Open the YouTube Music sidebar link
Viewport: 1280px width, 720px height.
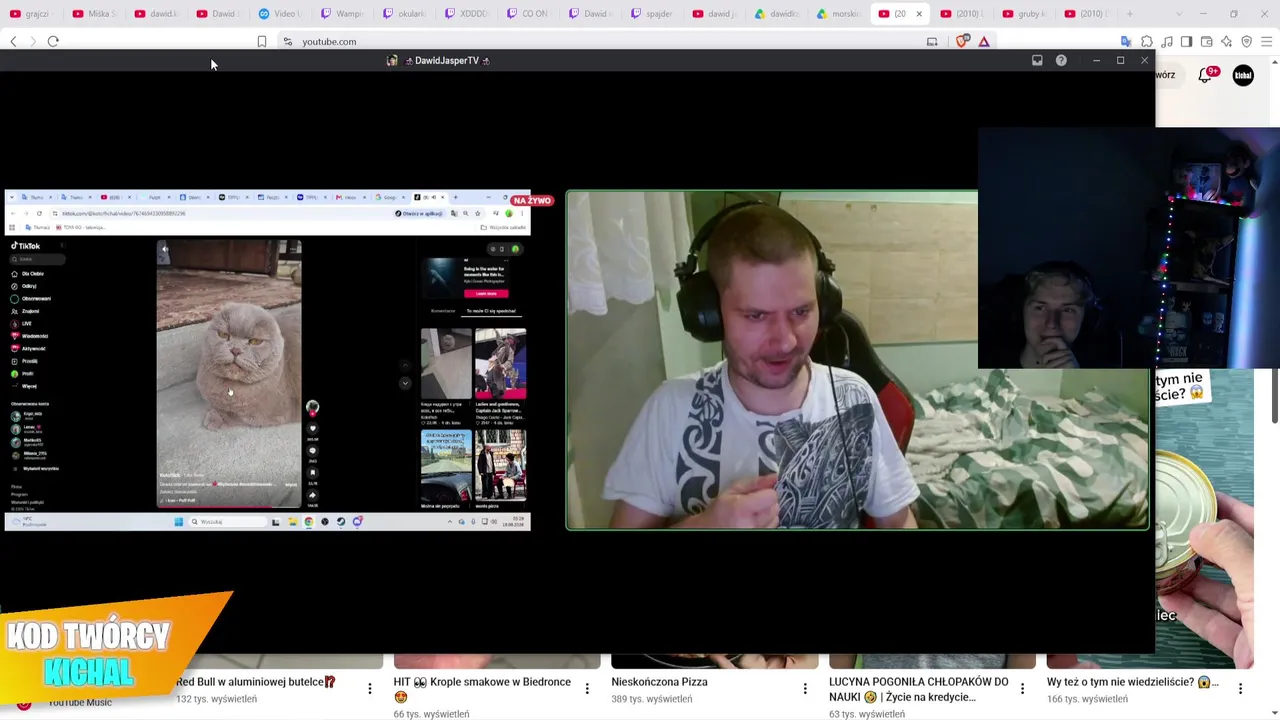coord(80,703)
